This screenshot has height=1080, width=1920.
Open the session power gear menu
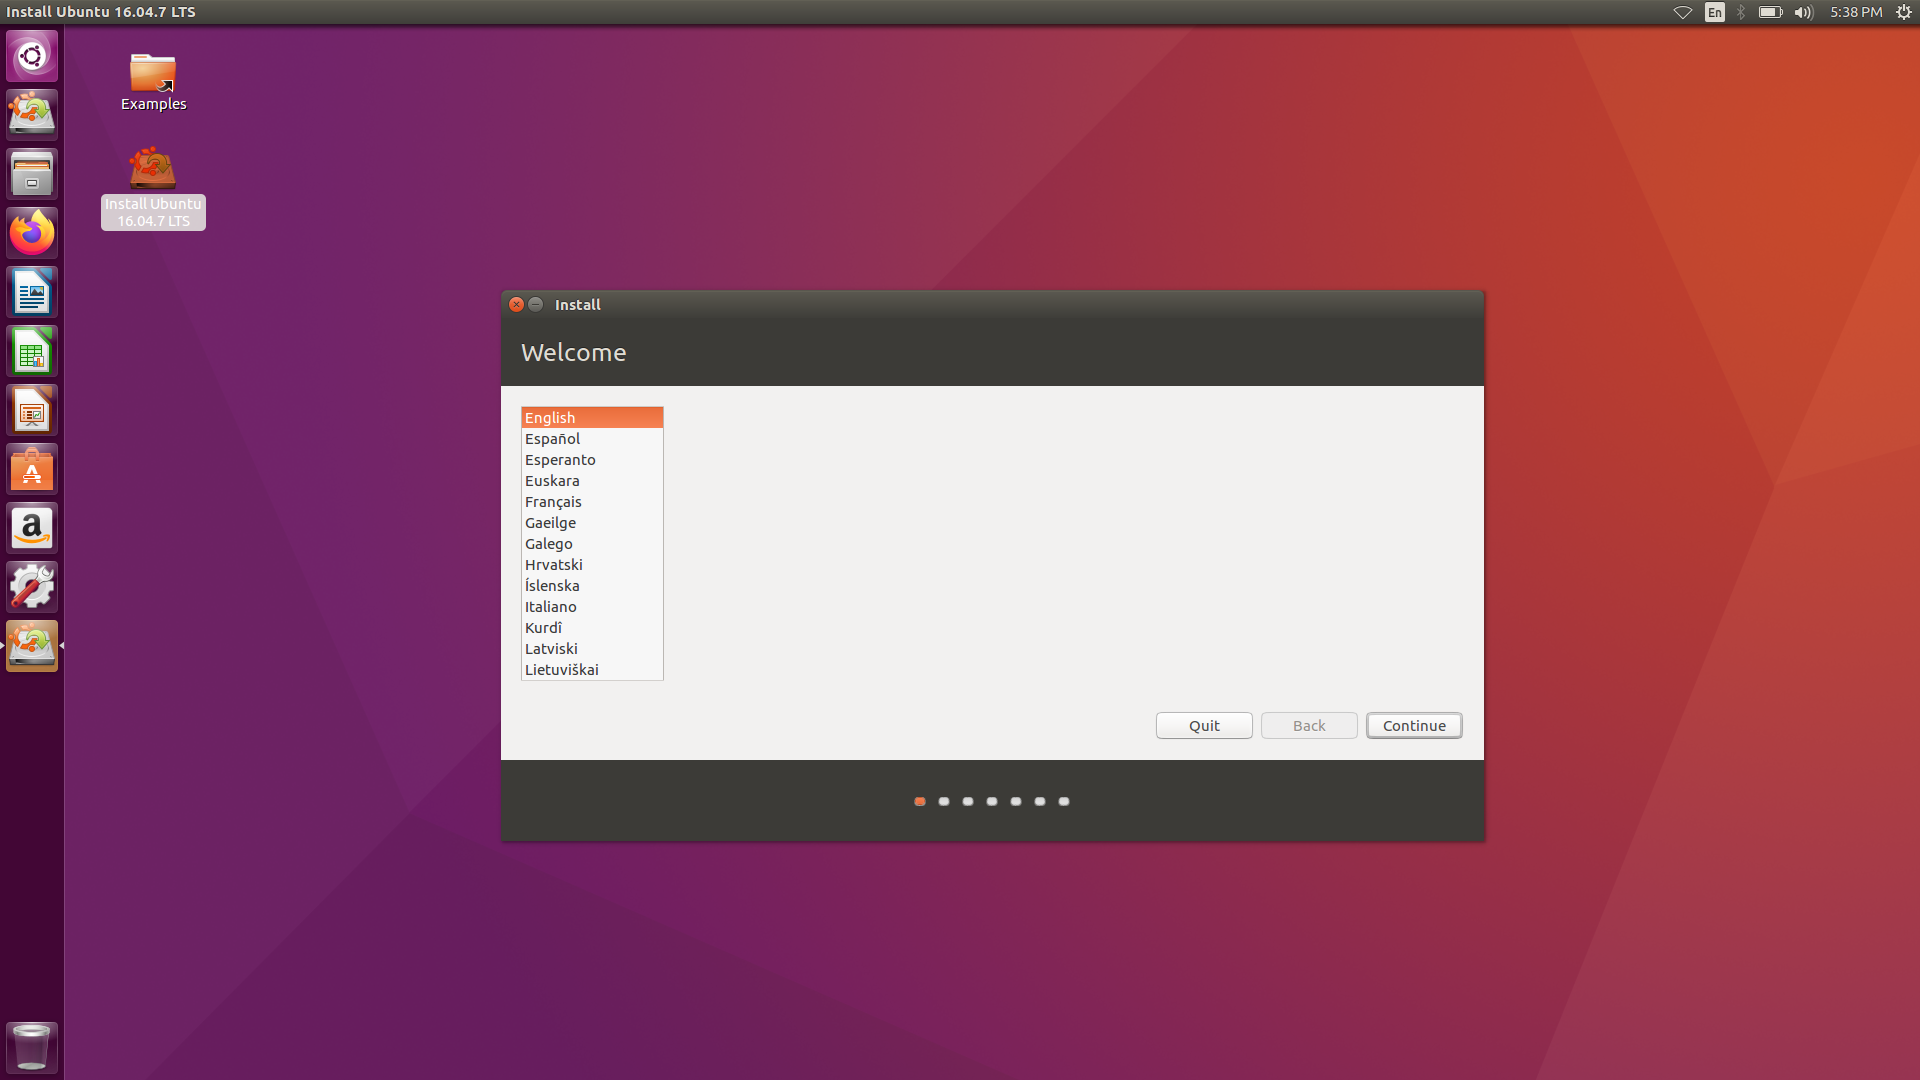(1903, 12)
